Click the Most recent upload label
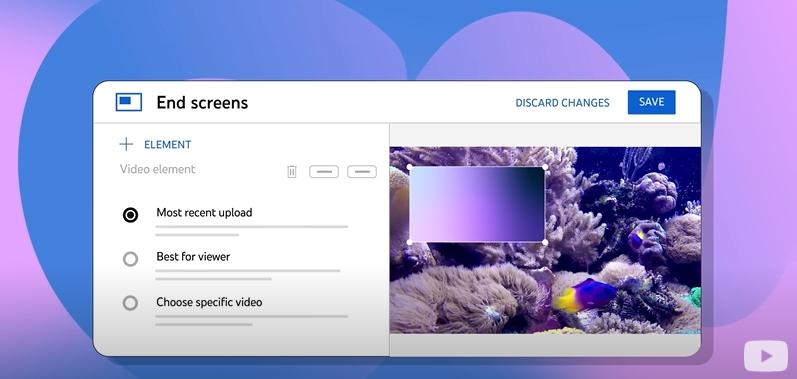Image resolution: width=797 pixels, height=379 pixels. (x=204, y=212)
